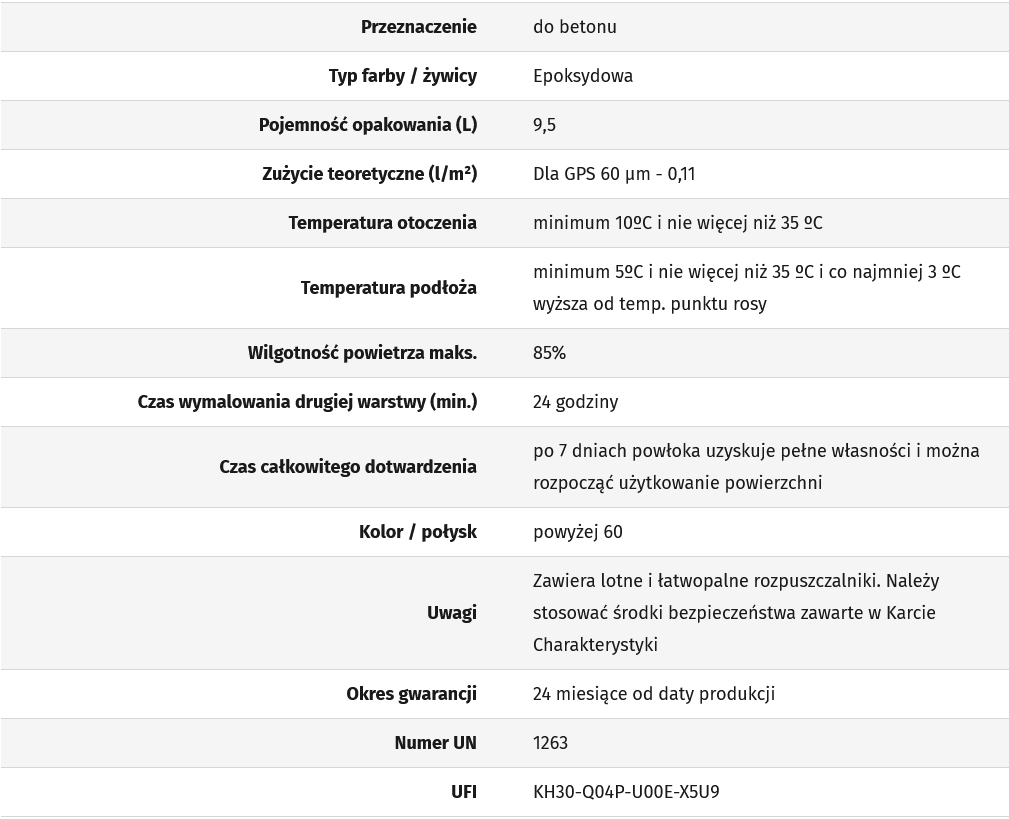Click 'Pojemność opakowania (L)' label

click(367, 125)
